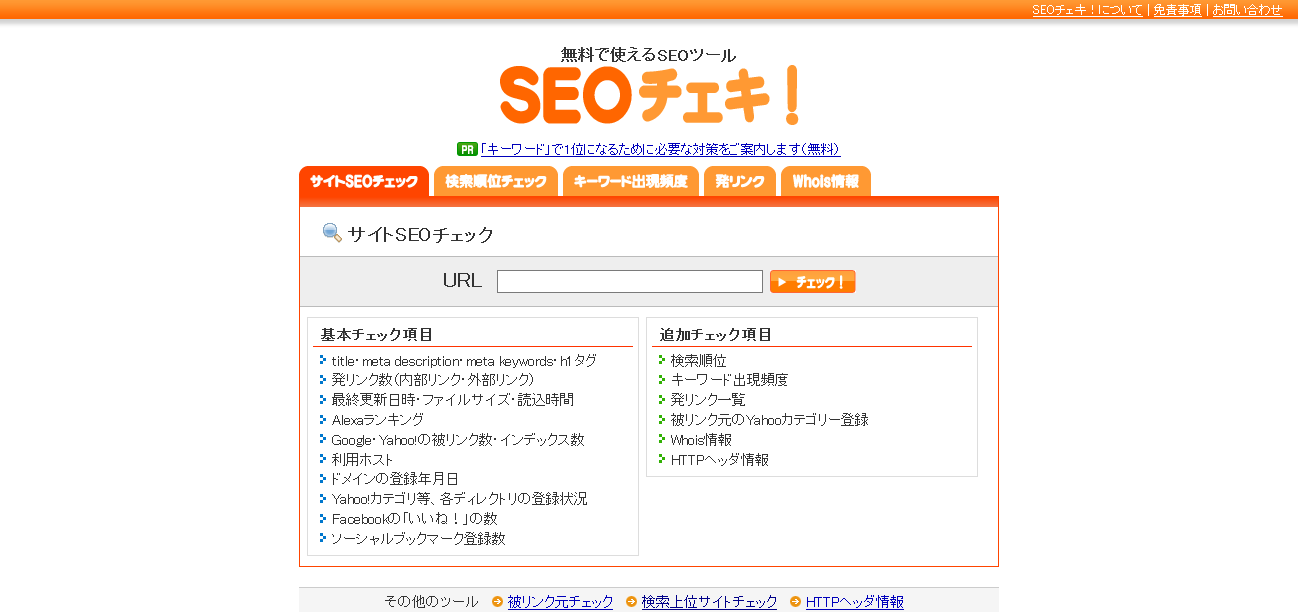This screenshot has height=612, width=1298.
Task: Open the HTTPヘッダ情報 footer link
Action: click(x=855, y=601)
